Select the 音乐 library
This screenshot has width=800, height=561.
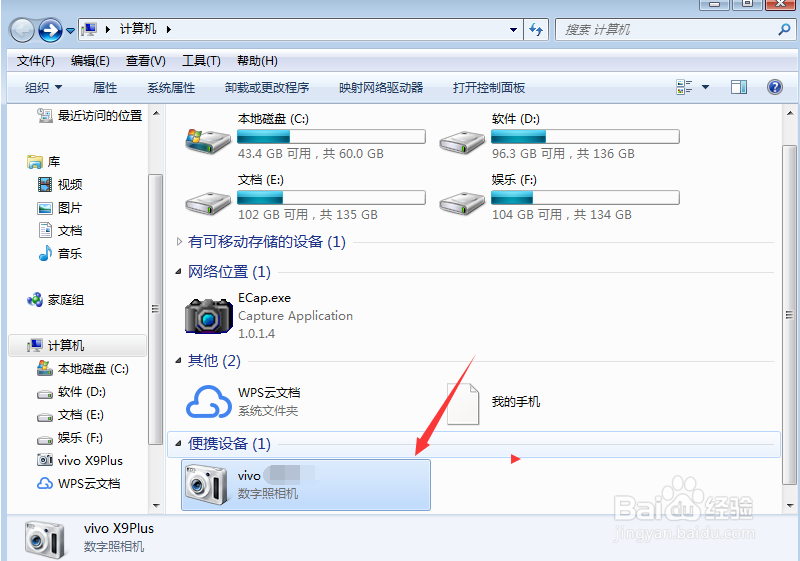click(60, 253)
